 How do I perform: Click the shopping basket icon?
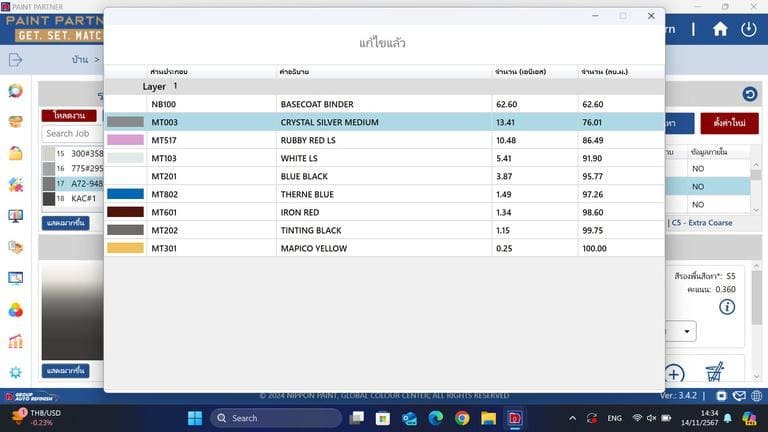point(715,373)
